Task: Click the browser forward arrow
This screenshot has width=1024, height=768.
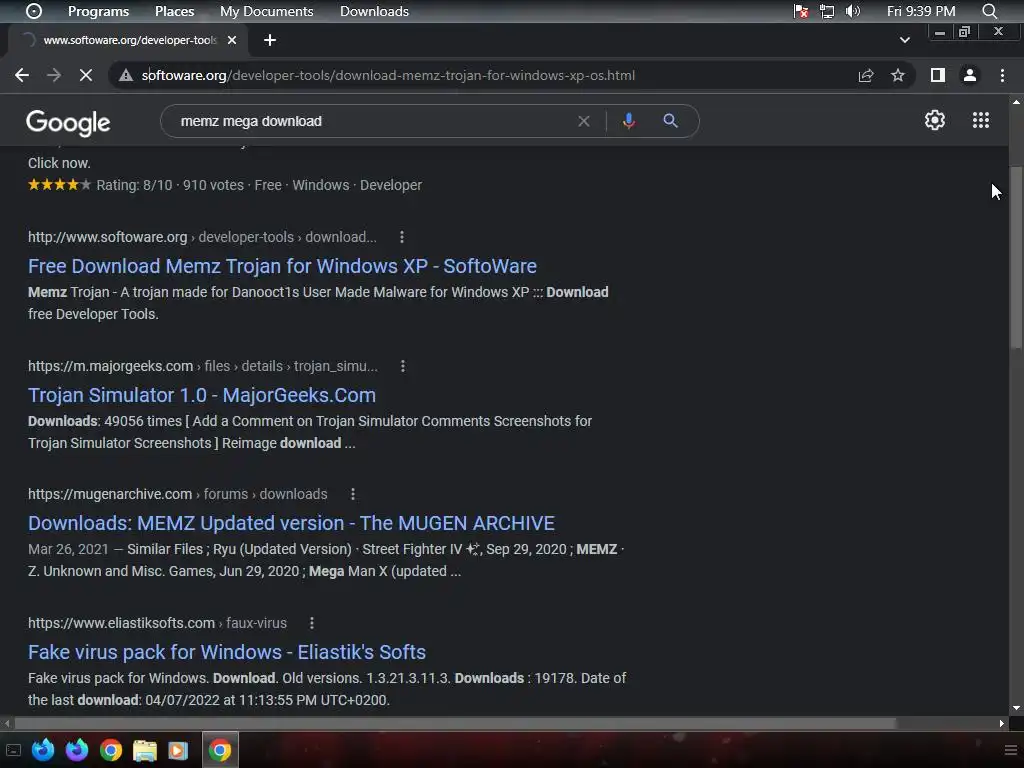Action: coord(54,75)
